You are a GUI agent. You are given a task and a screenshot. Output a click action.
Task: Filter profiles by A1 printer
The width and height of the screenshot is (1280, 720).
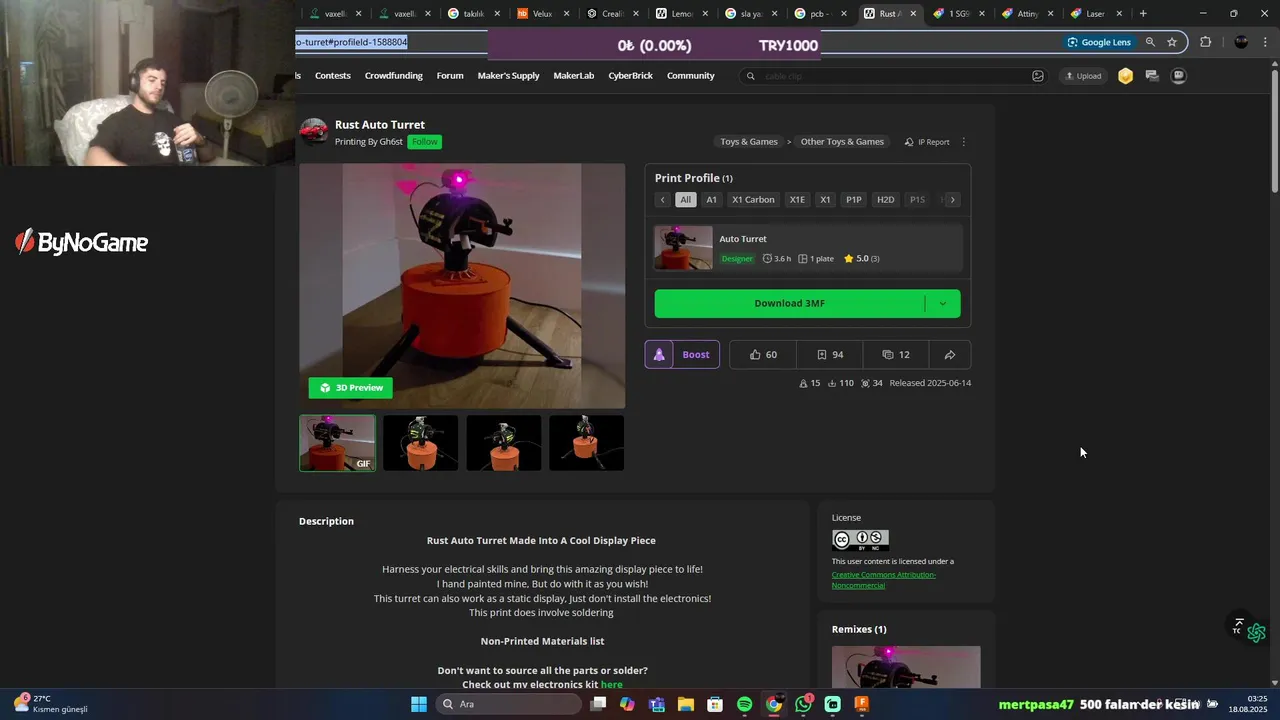click(x=712, y=200)
